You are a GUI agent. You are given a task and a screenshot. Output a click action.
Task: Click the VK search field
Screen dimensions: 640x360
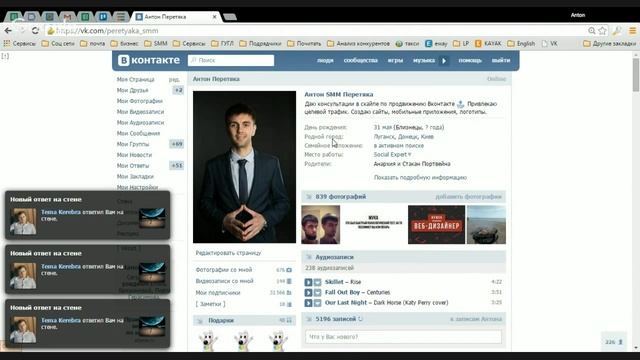point(231,60)
